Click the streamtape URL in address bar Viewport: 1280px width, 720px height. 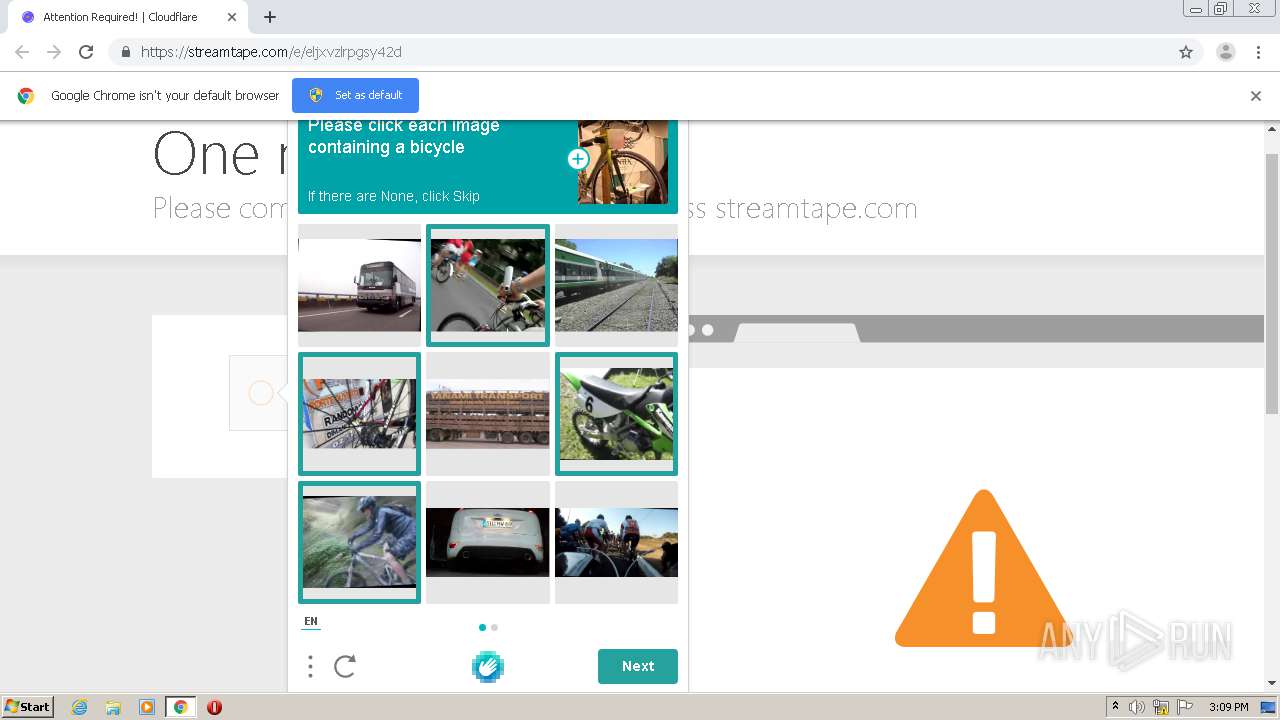(271, 52)
